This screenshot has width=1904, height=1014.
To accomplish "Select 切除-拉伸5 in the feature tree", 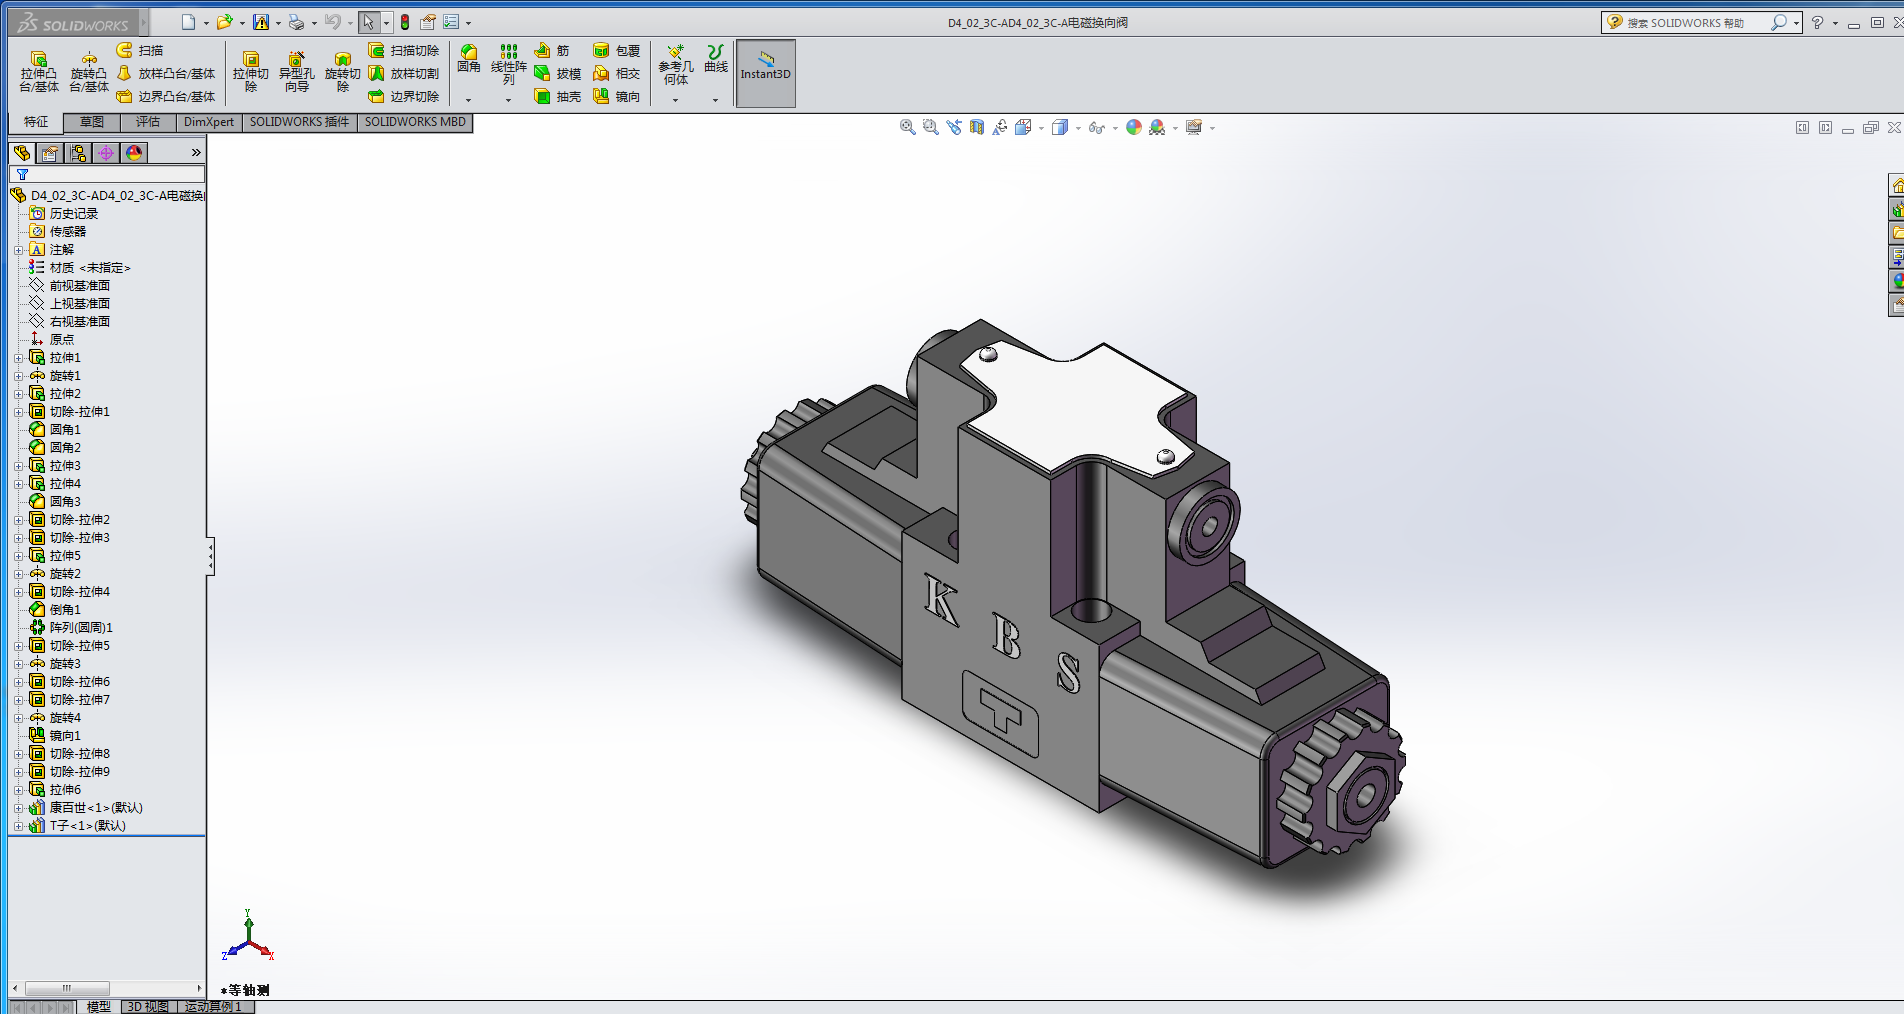I will pos(80,646).
